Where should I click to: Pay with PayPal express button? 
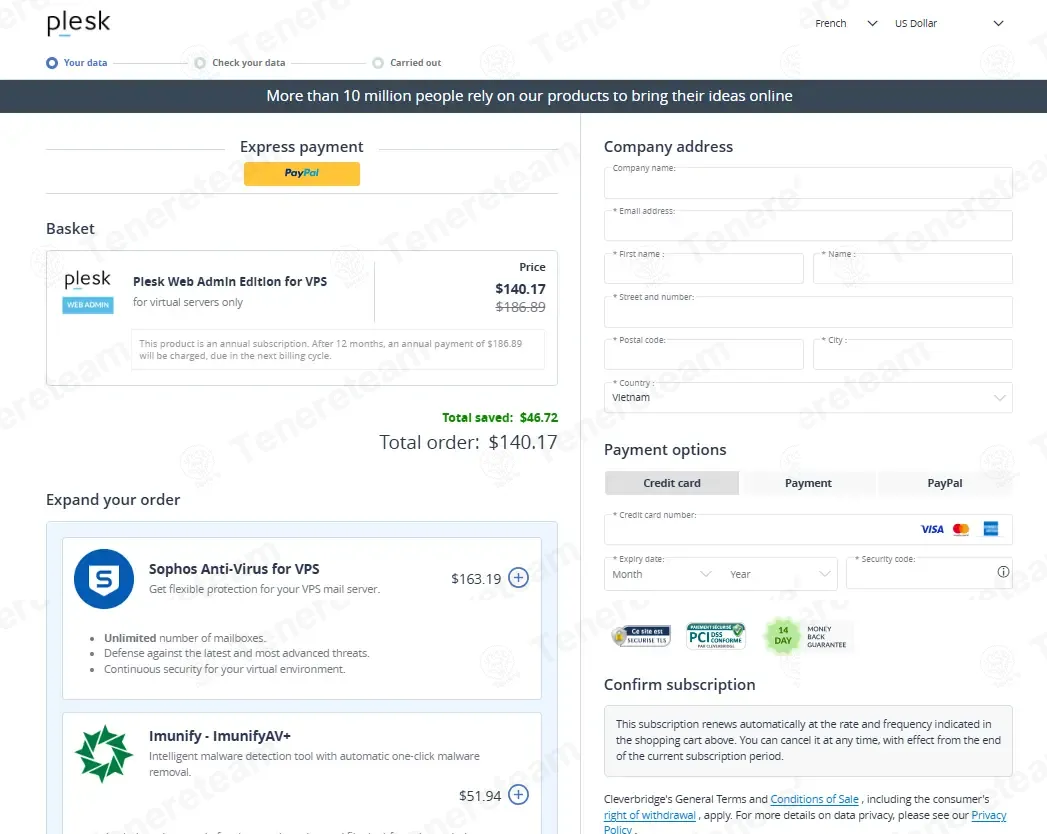302,174
